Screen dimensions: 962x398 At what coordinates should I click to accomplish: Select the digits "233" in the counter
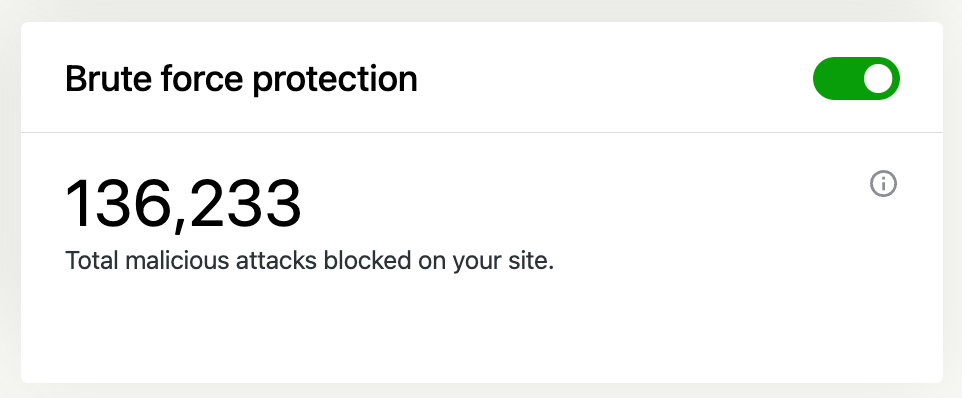click(x=247, y=204)
